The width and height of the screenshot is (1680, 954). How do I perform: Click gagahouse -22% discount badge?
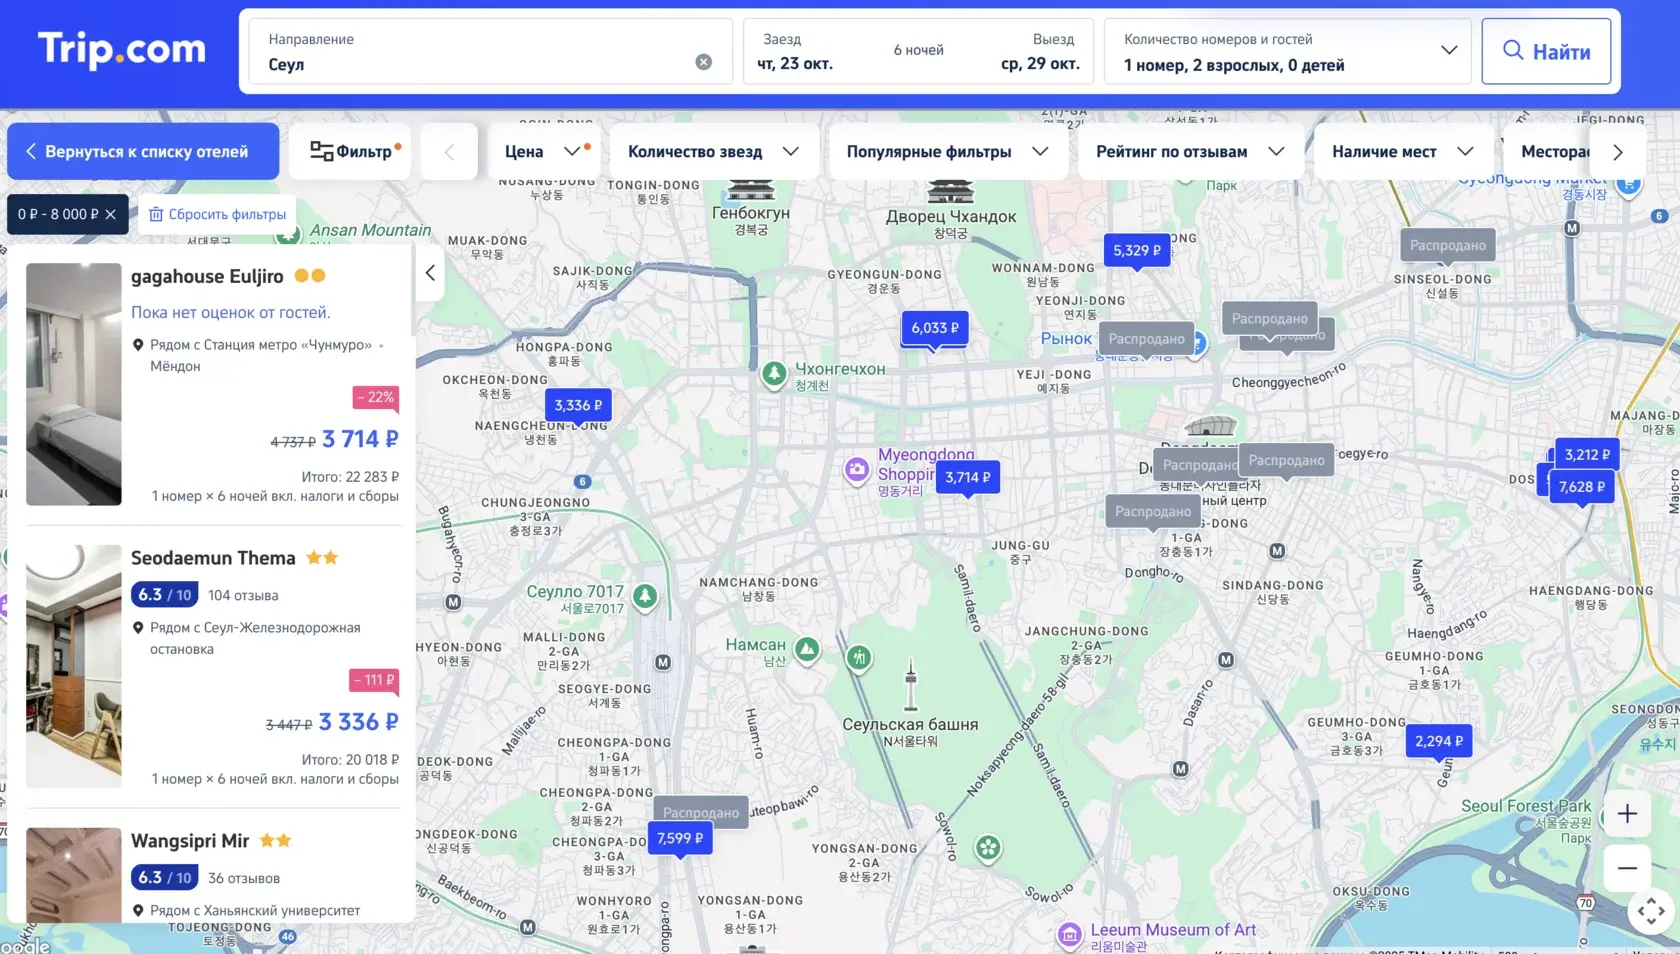[376, 397]
